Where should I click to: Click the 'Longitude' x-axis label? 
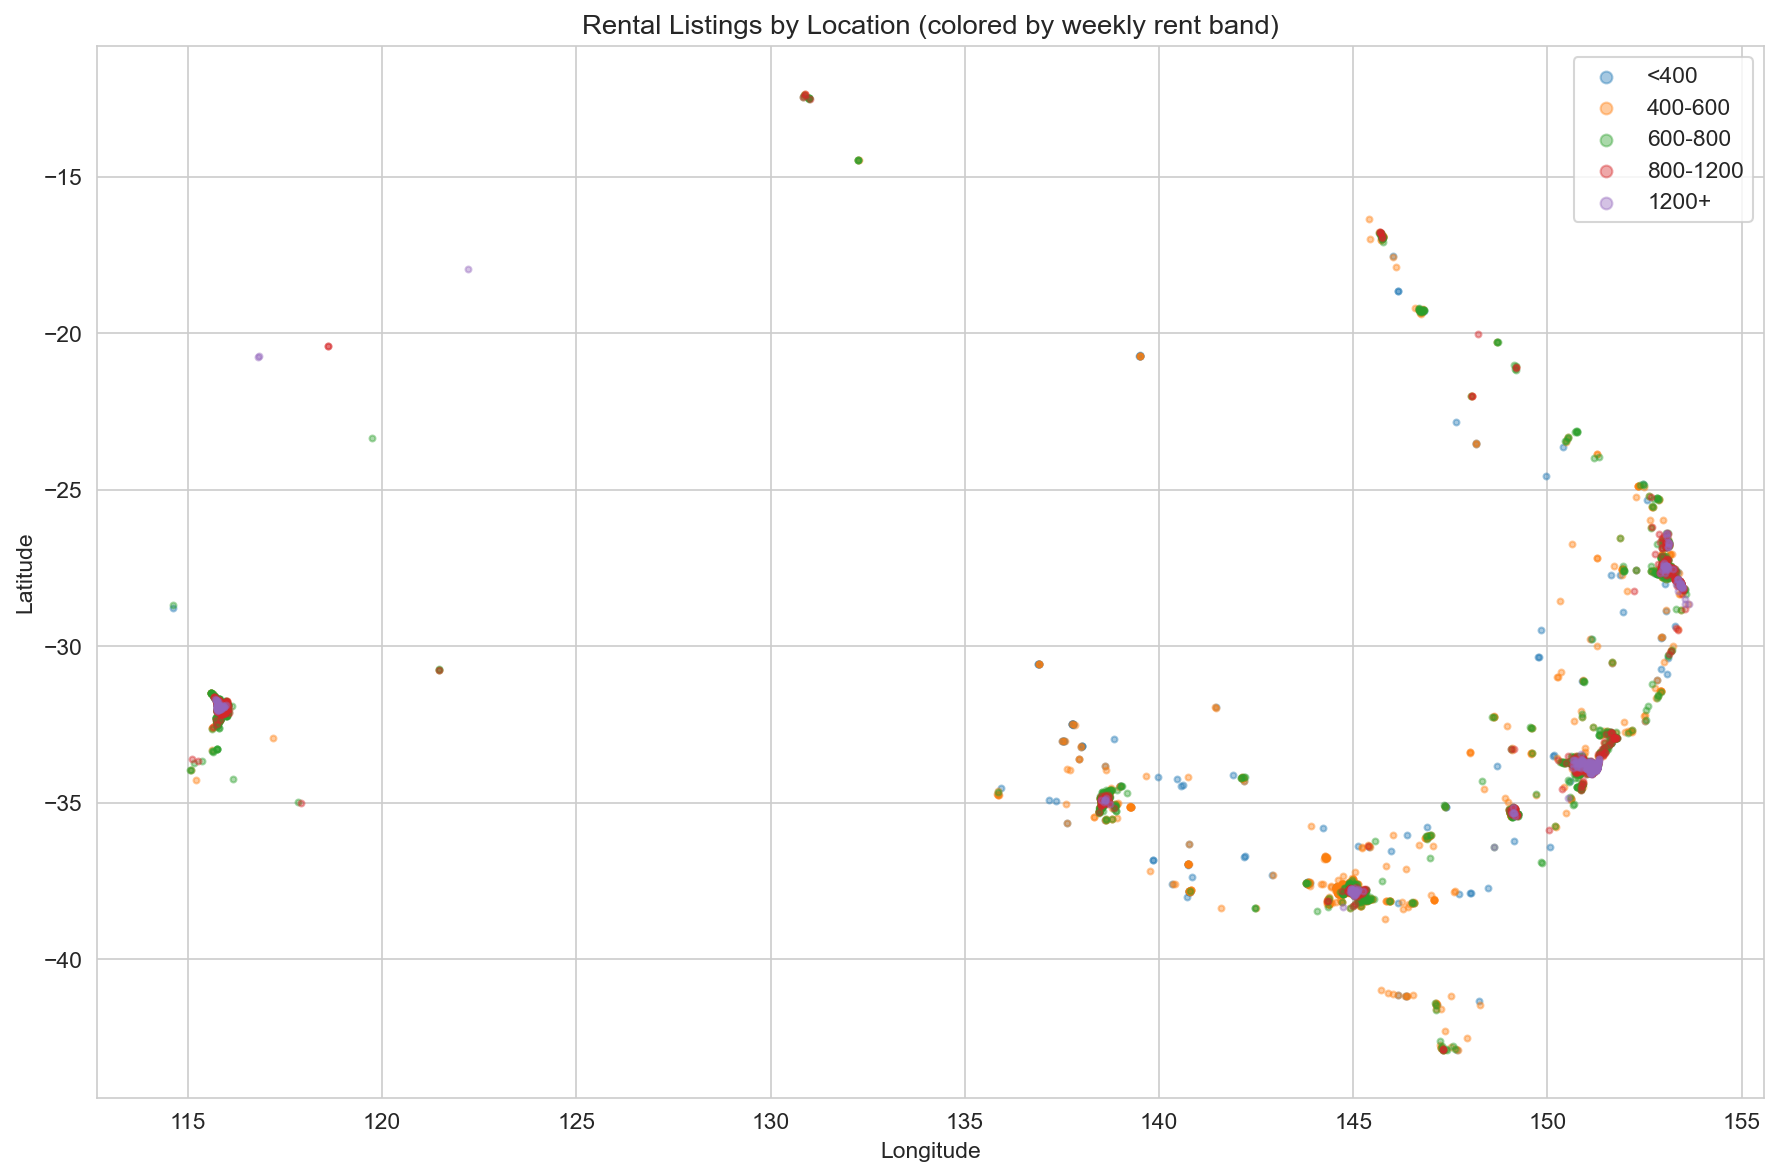[x=930, y=1151]
